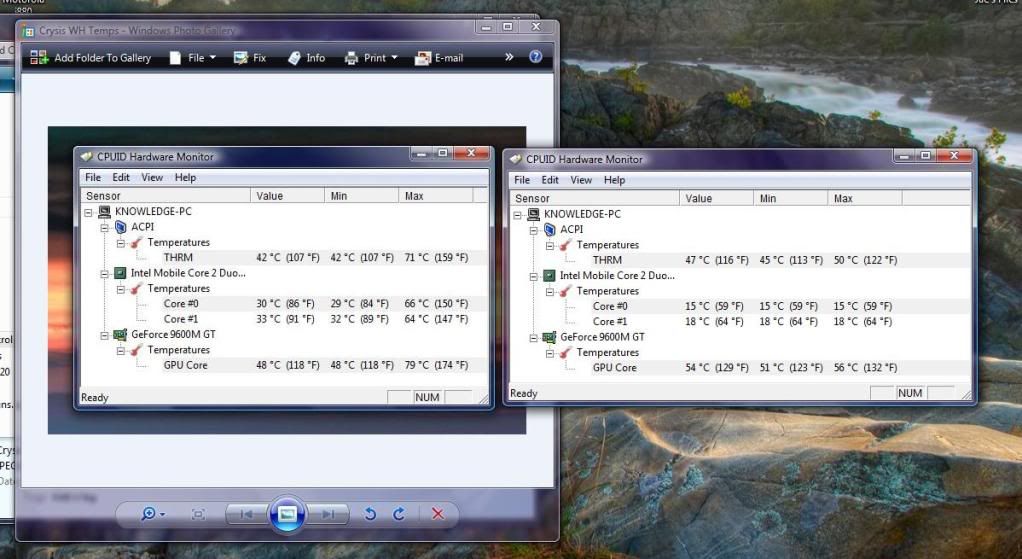The width and height of the screenshot is (1022, 559).
Task: Open File menu in right Hardware Monitor window
Action: [522, 180]
